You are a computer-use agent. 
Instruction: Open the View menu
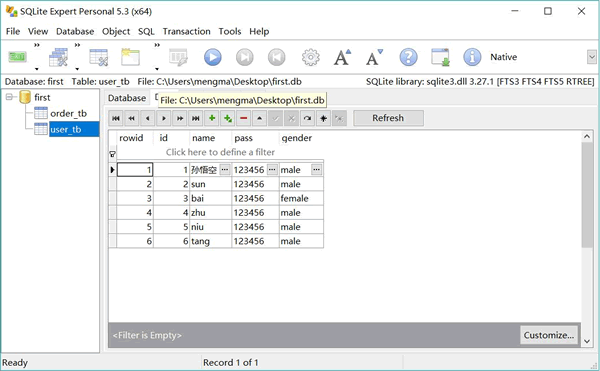pyautogui.click(x=38, y=31)
